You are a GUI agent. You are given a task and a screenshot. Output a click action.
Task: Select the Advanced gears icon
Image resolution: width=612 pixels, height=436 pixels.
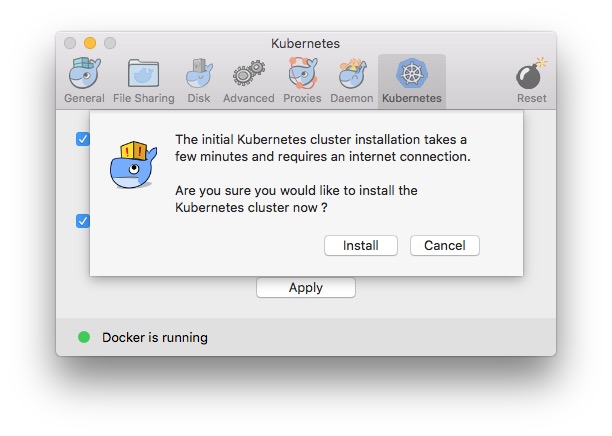coord(248,80)
